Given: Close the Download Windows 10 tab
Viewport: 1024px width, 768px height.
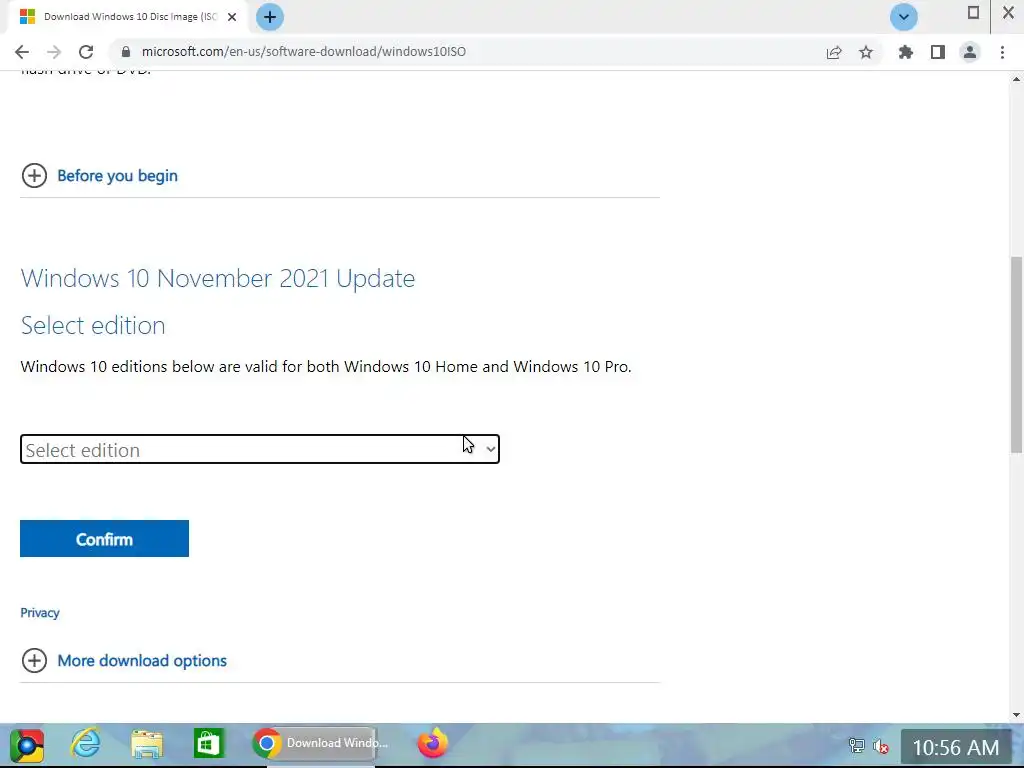Looking at the screenshot, I should 232,17.
